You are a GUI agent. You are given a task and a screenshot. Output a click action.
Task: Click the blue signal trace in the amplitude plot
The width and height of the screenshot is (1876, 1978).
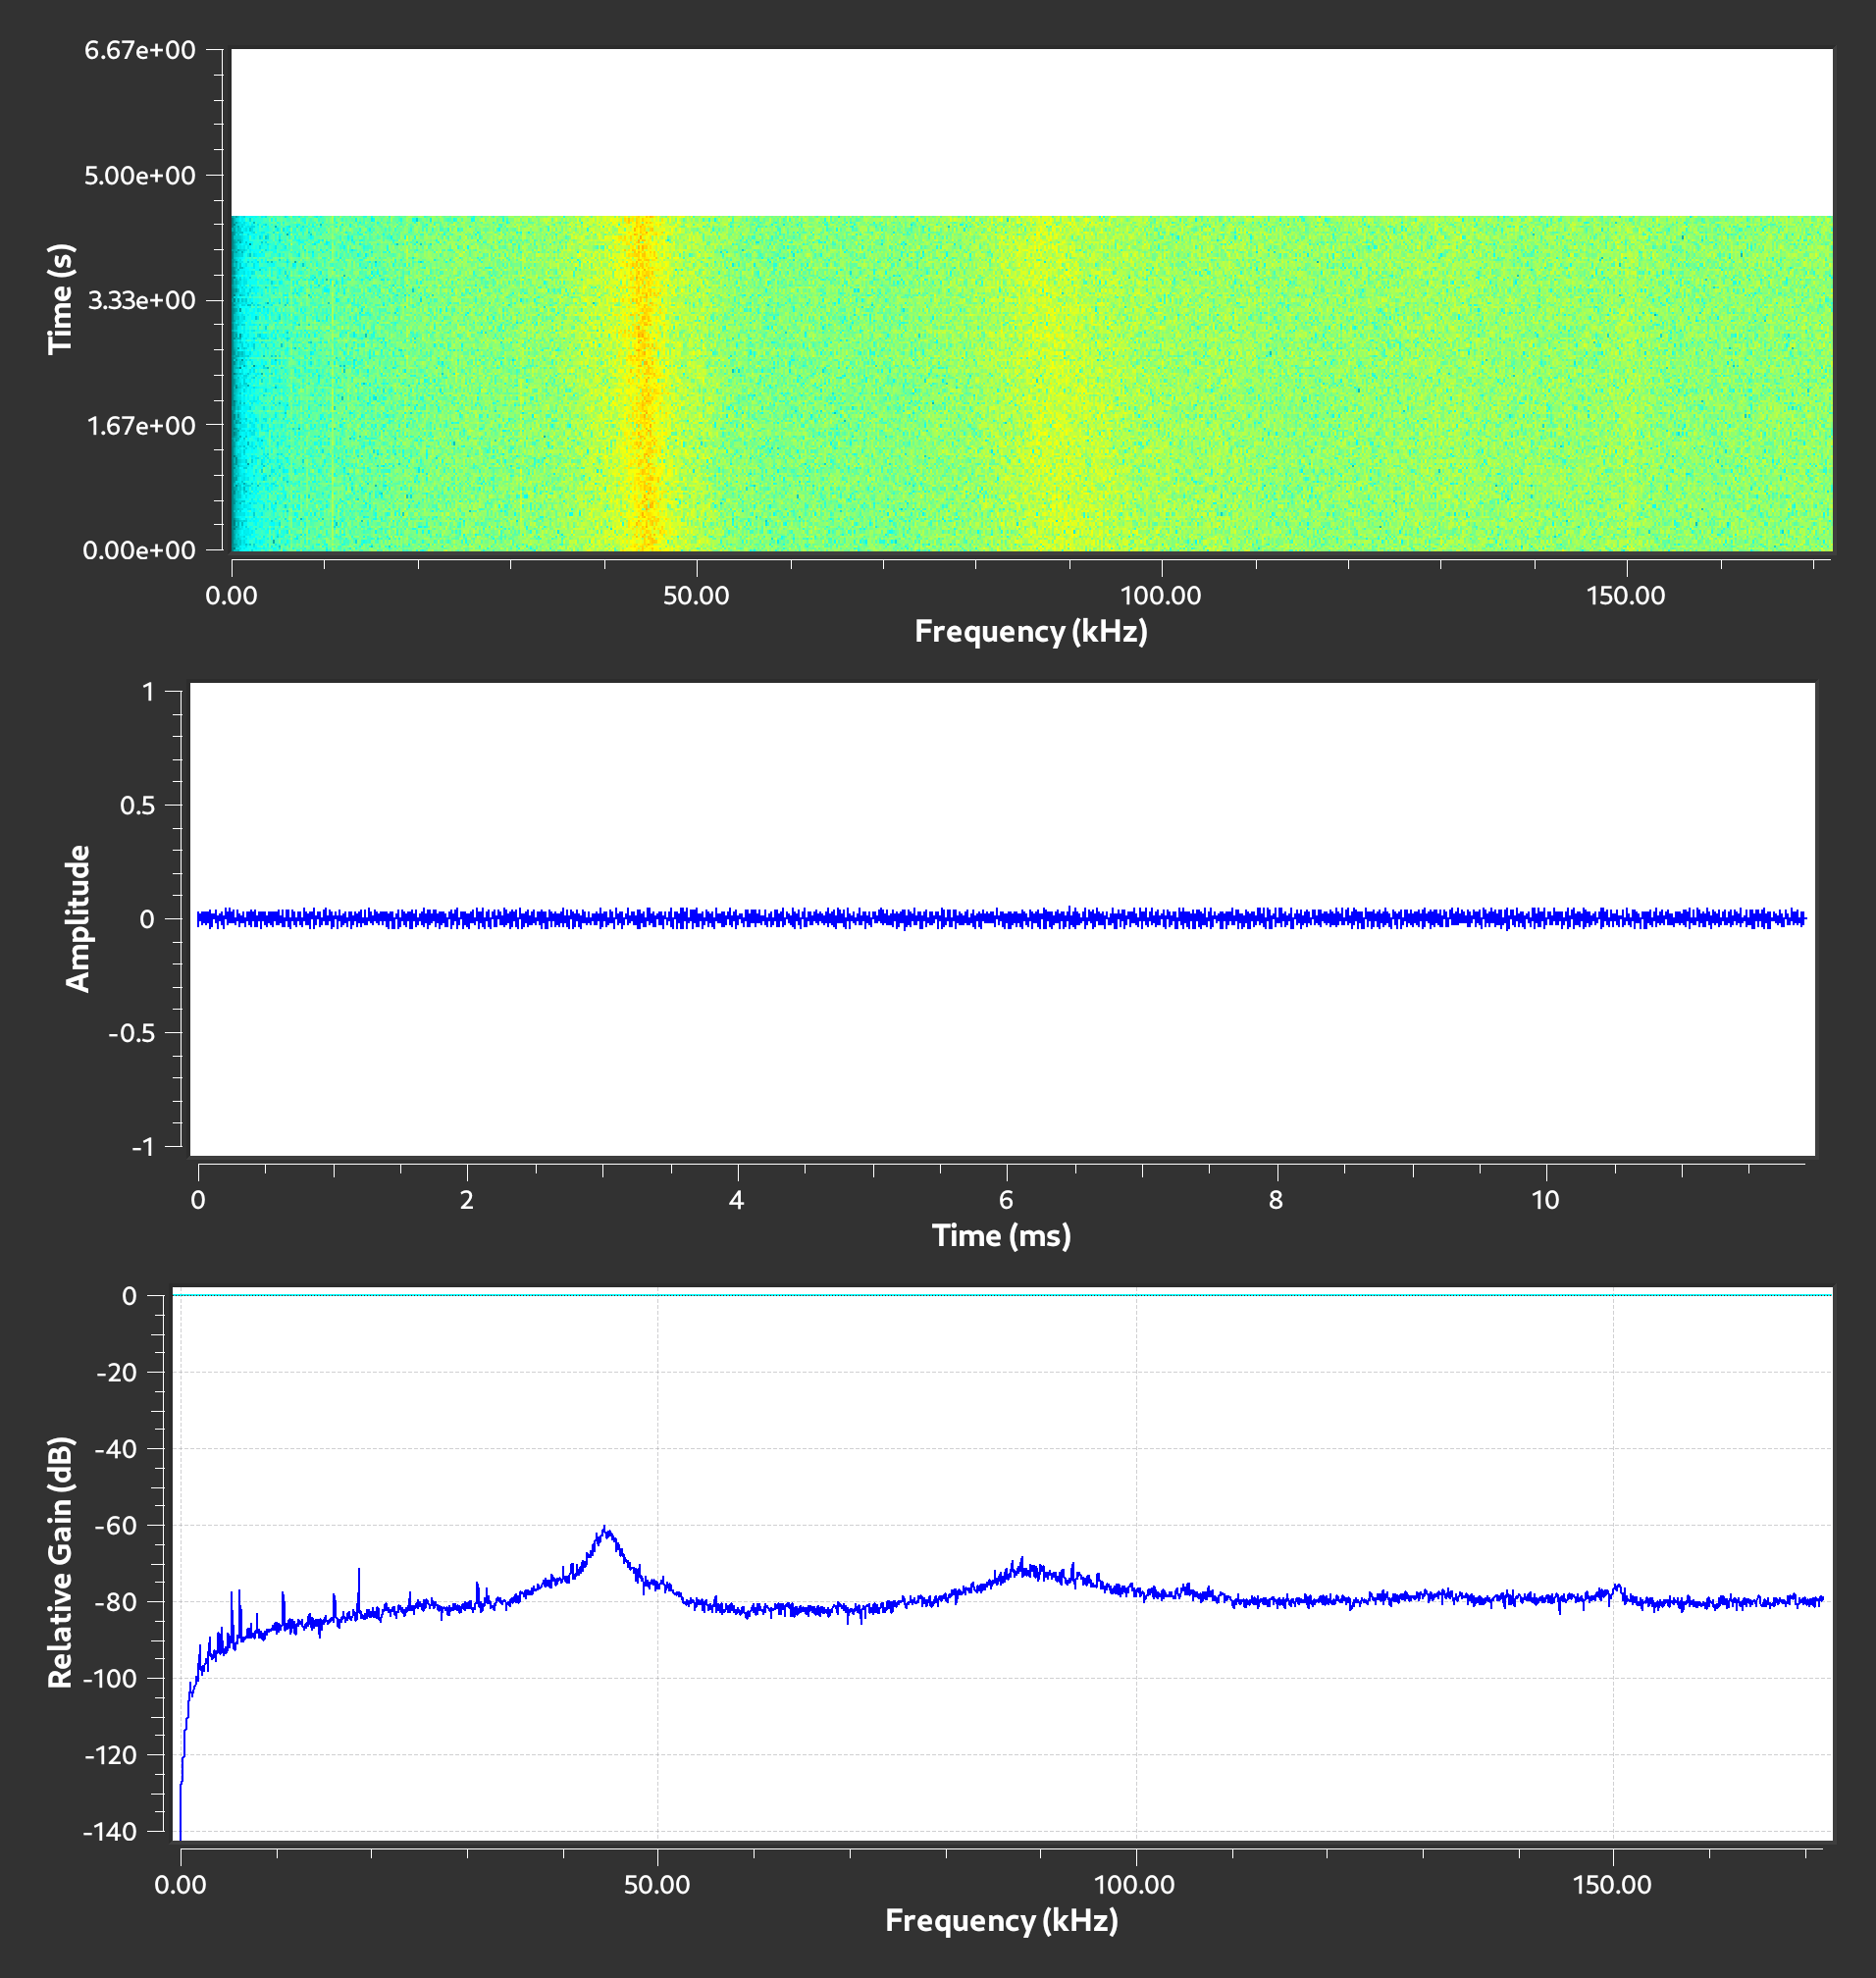(1000, 917)
